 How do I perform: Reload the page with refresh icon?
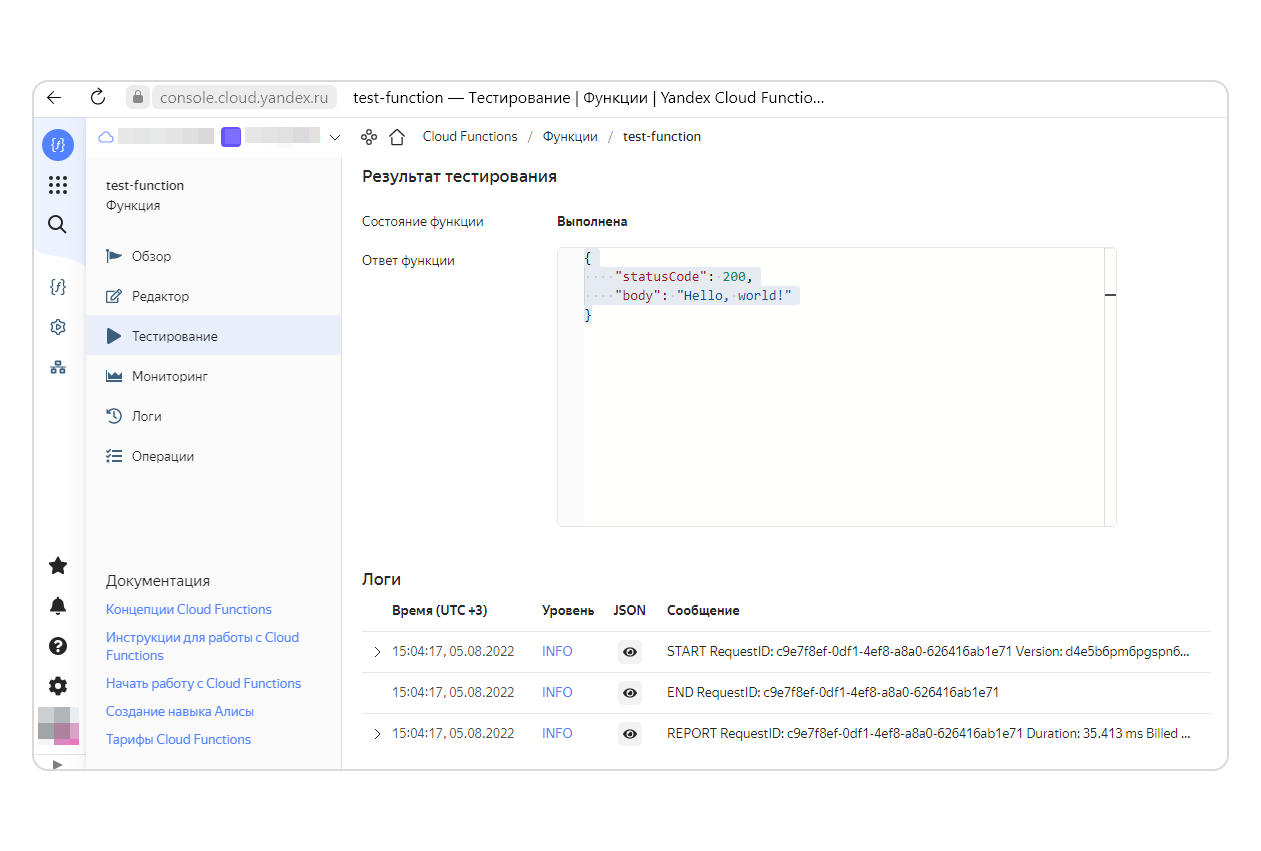pyautogui.click(x=98, y=98)
